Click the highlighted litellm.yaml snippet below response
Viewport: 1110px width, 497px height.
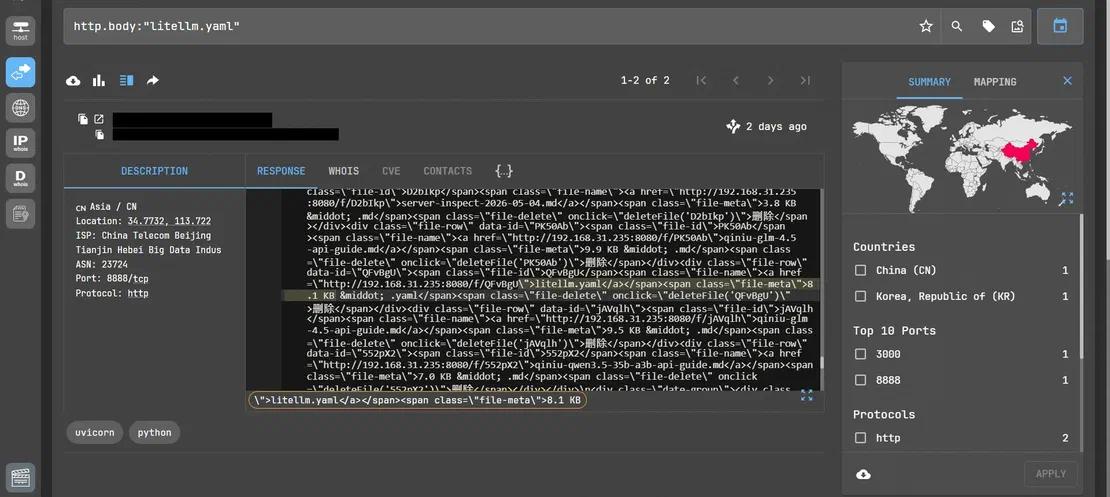coord(417,401)
